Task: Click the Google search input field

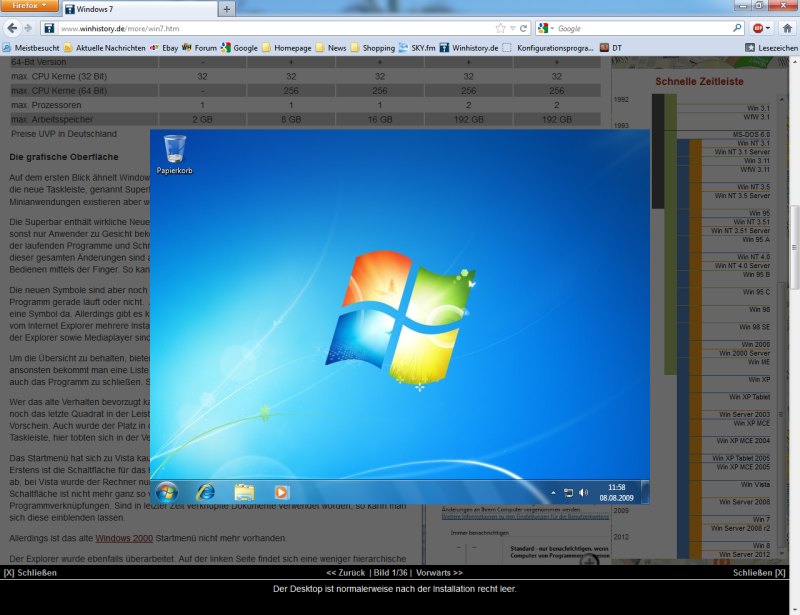Action: [x=643, y=29]
